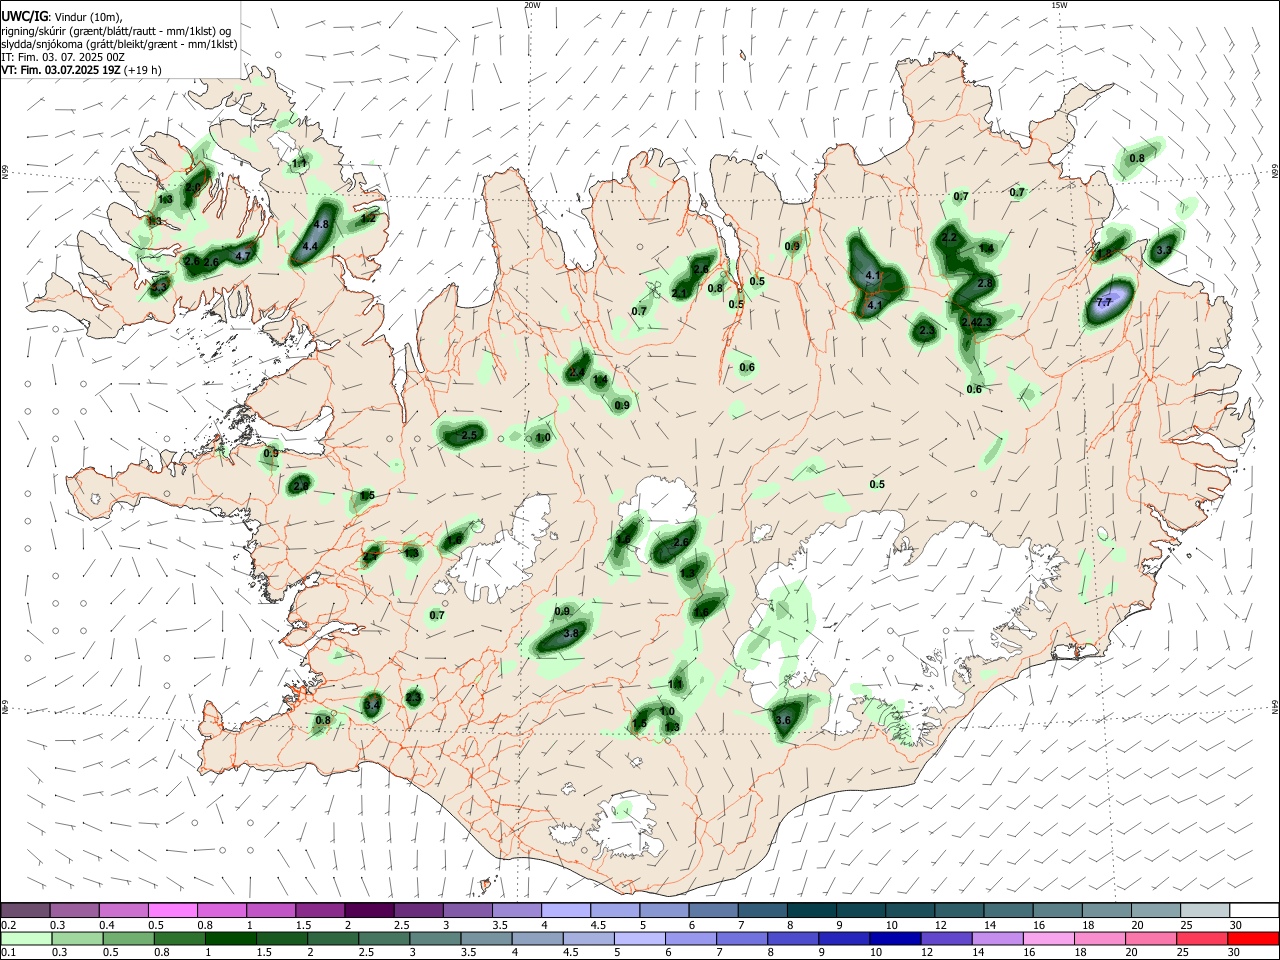Click the 4.7 precipitation value in the Westfjords
Screen dimensions: 1280x960
coord(242,256)
